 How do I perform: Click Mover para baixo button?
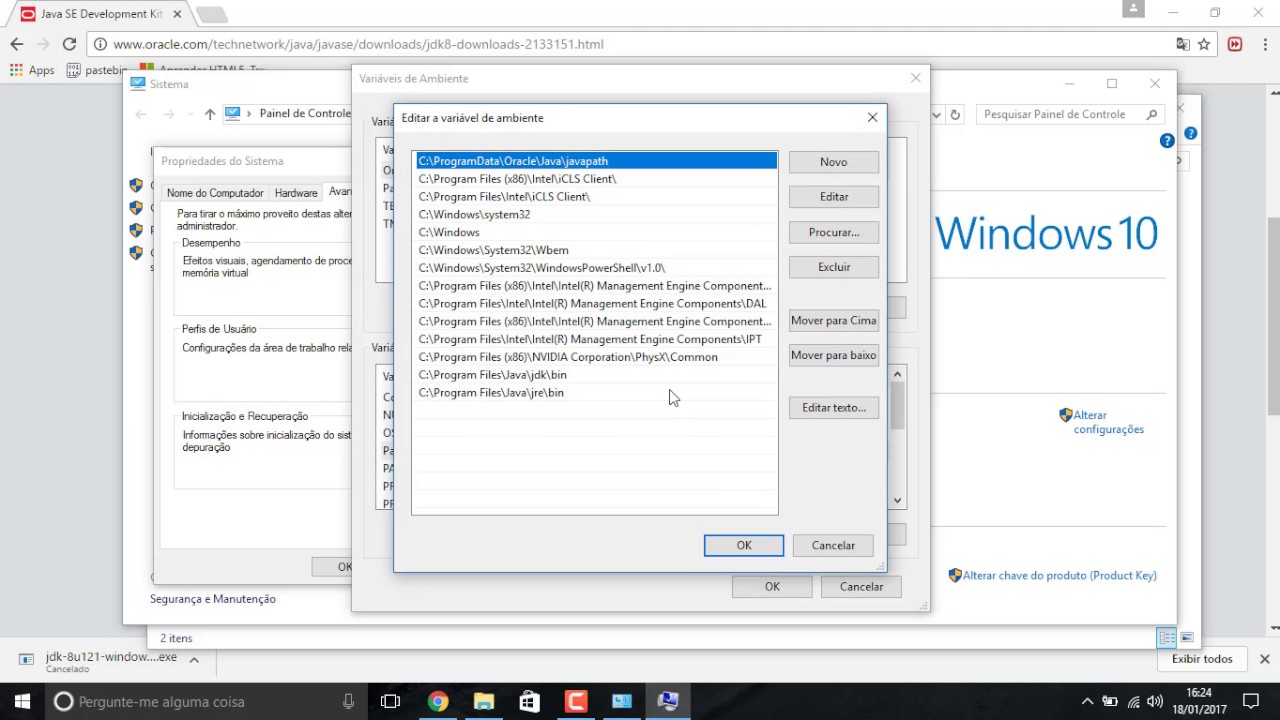[x=833, y=355]
